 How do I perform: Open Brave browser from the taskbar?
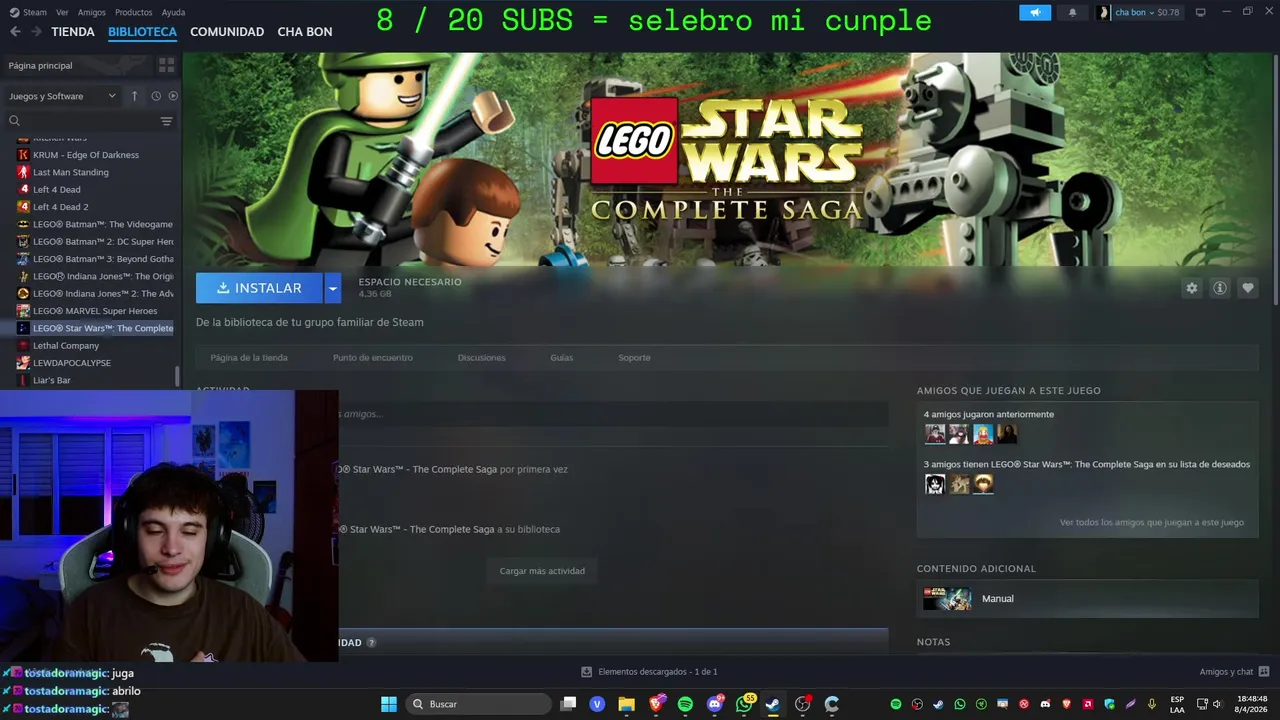pos(656,704)
